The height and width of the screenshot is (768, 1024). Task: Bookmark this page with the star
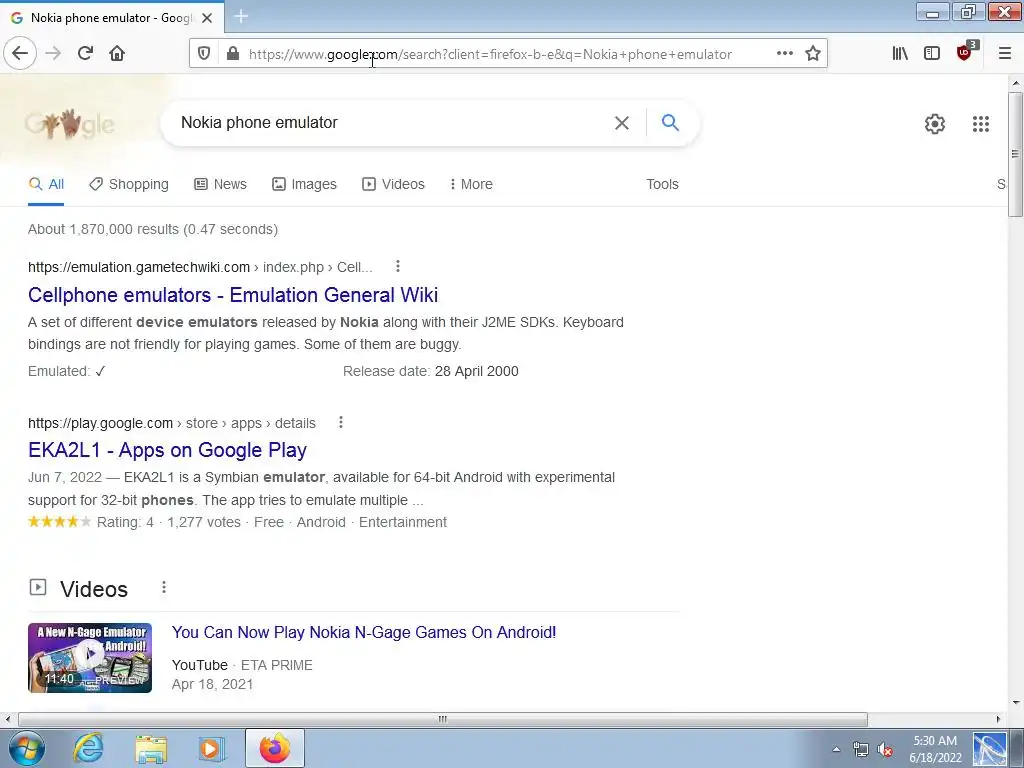(x=812, y=54)
